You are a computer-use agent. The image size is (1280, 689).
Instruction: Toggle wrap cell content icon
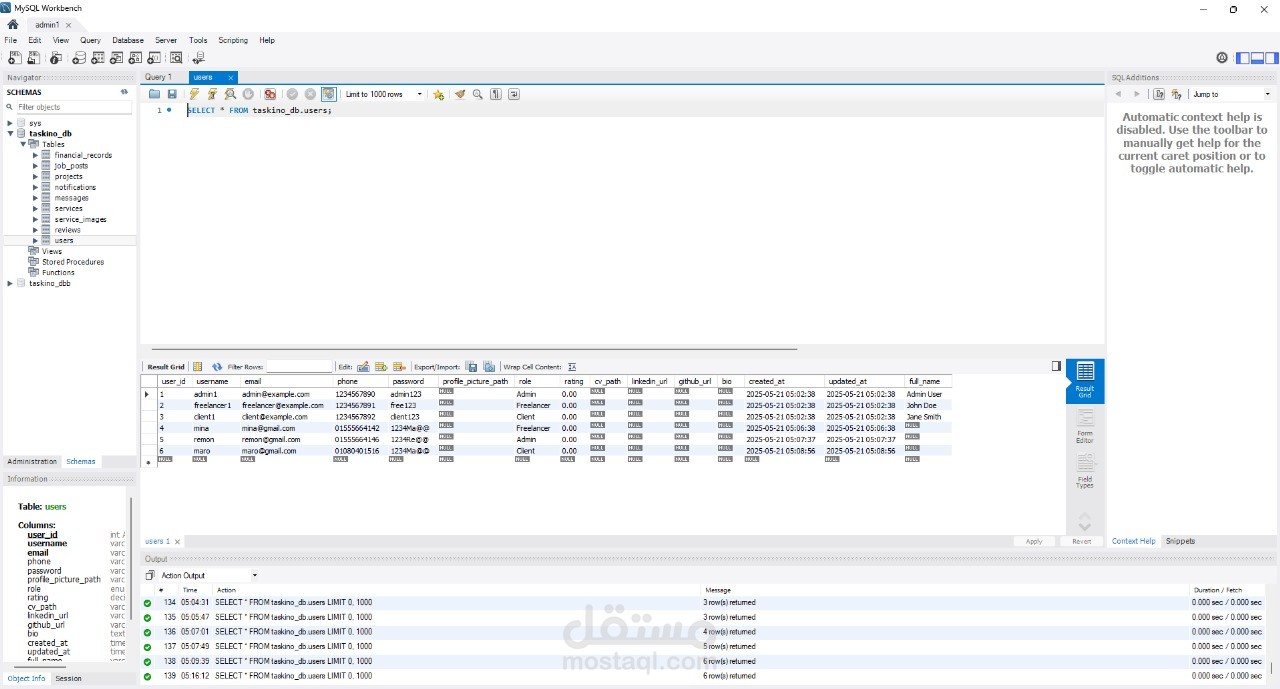click(x=572, y=367)
